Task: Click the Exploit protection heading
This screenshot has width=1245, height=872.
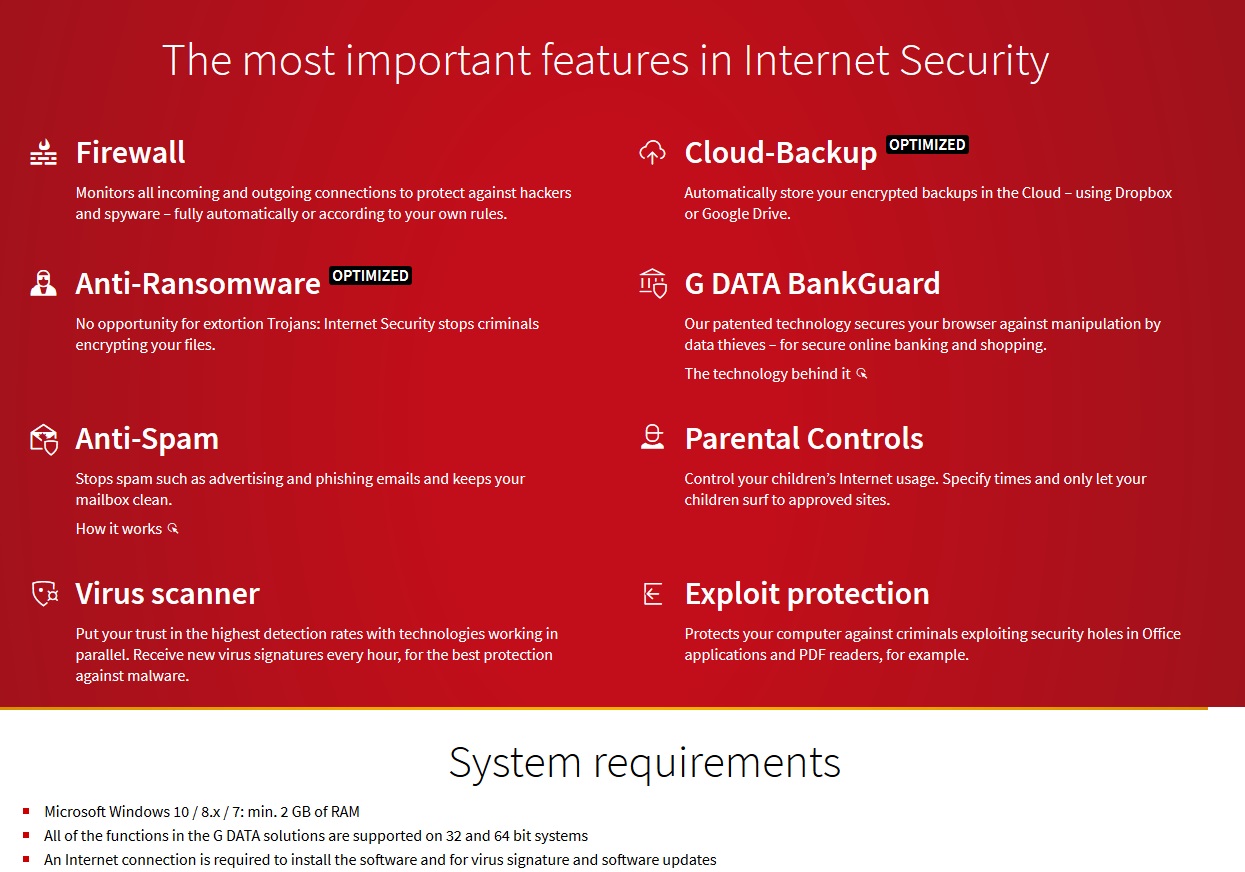Action: click(807, 594)
